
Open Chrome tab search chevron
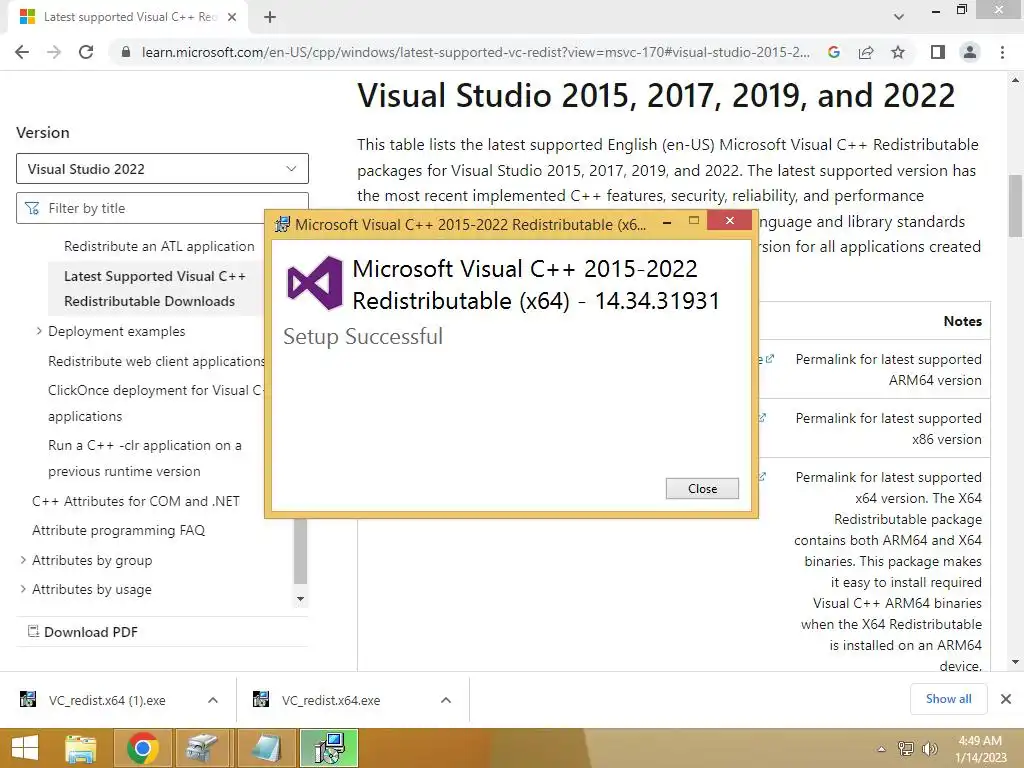pyautogui.click(x=899, y=17)
